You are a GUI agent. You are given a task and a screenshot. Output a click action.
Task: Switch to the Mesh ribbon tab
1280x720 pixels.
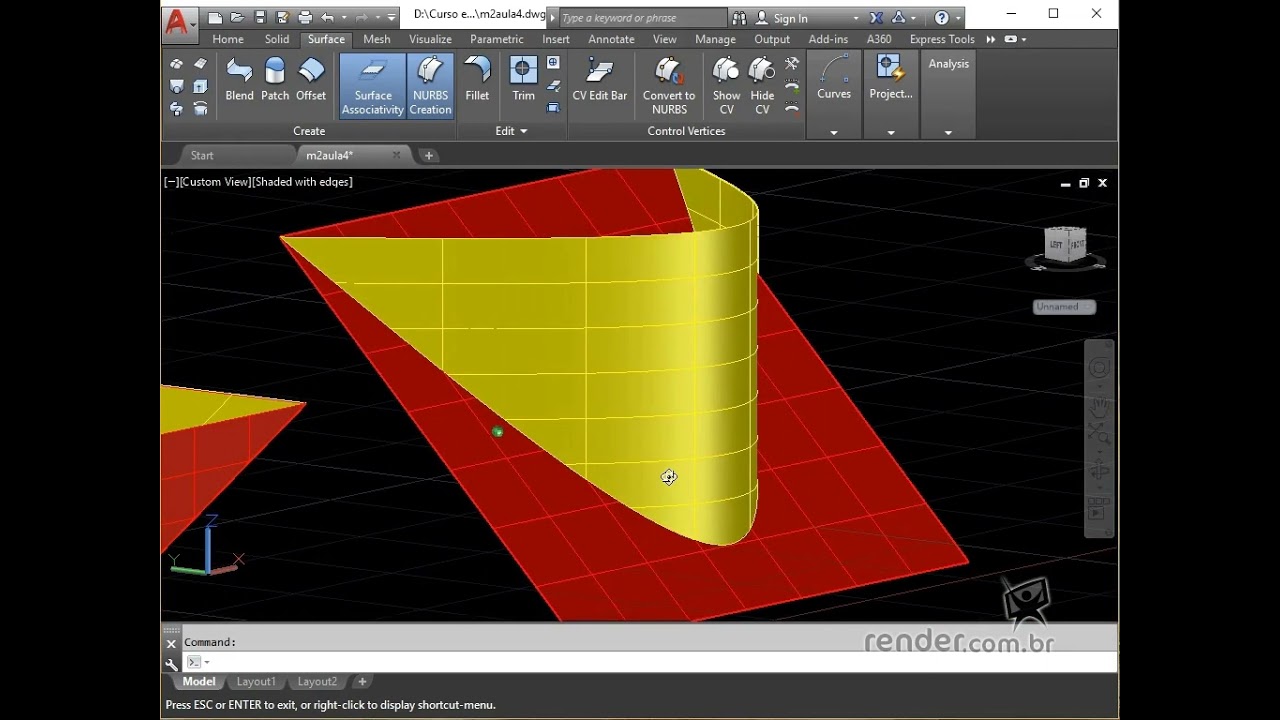point(377,39)
